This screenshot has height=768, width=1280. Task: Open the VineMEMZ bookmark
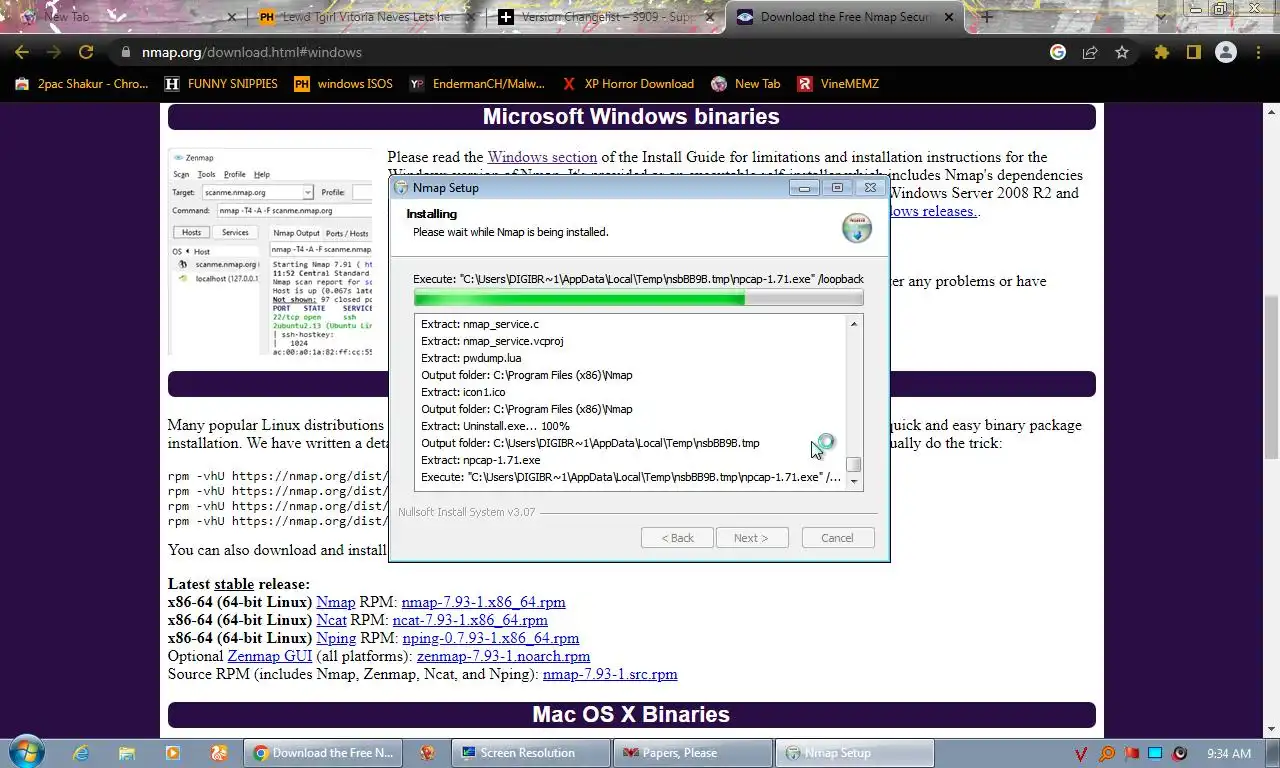pos(838,84)
